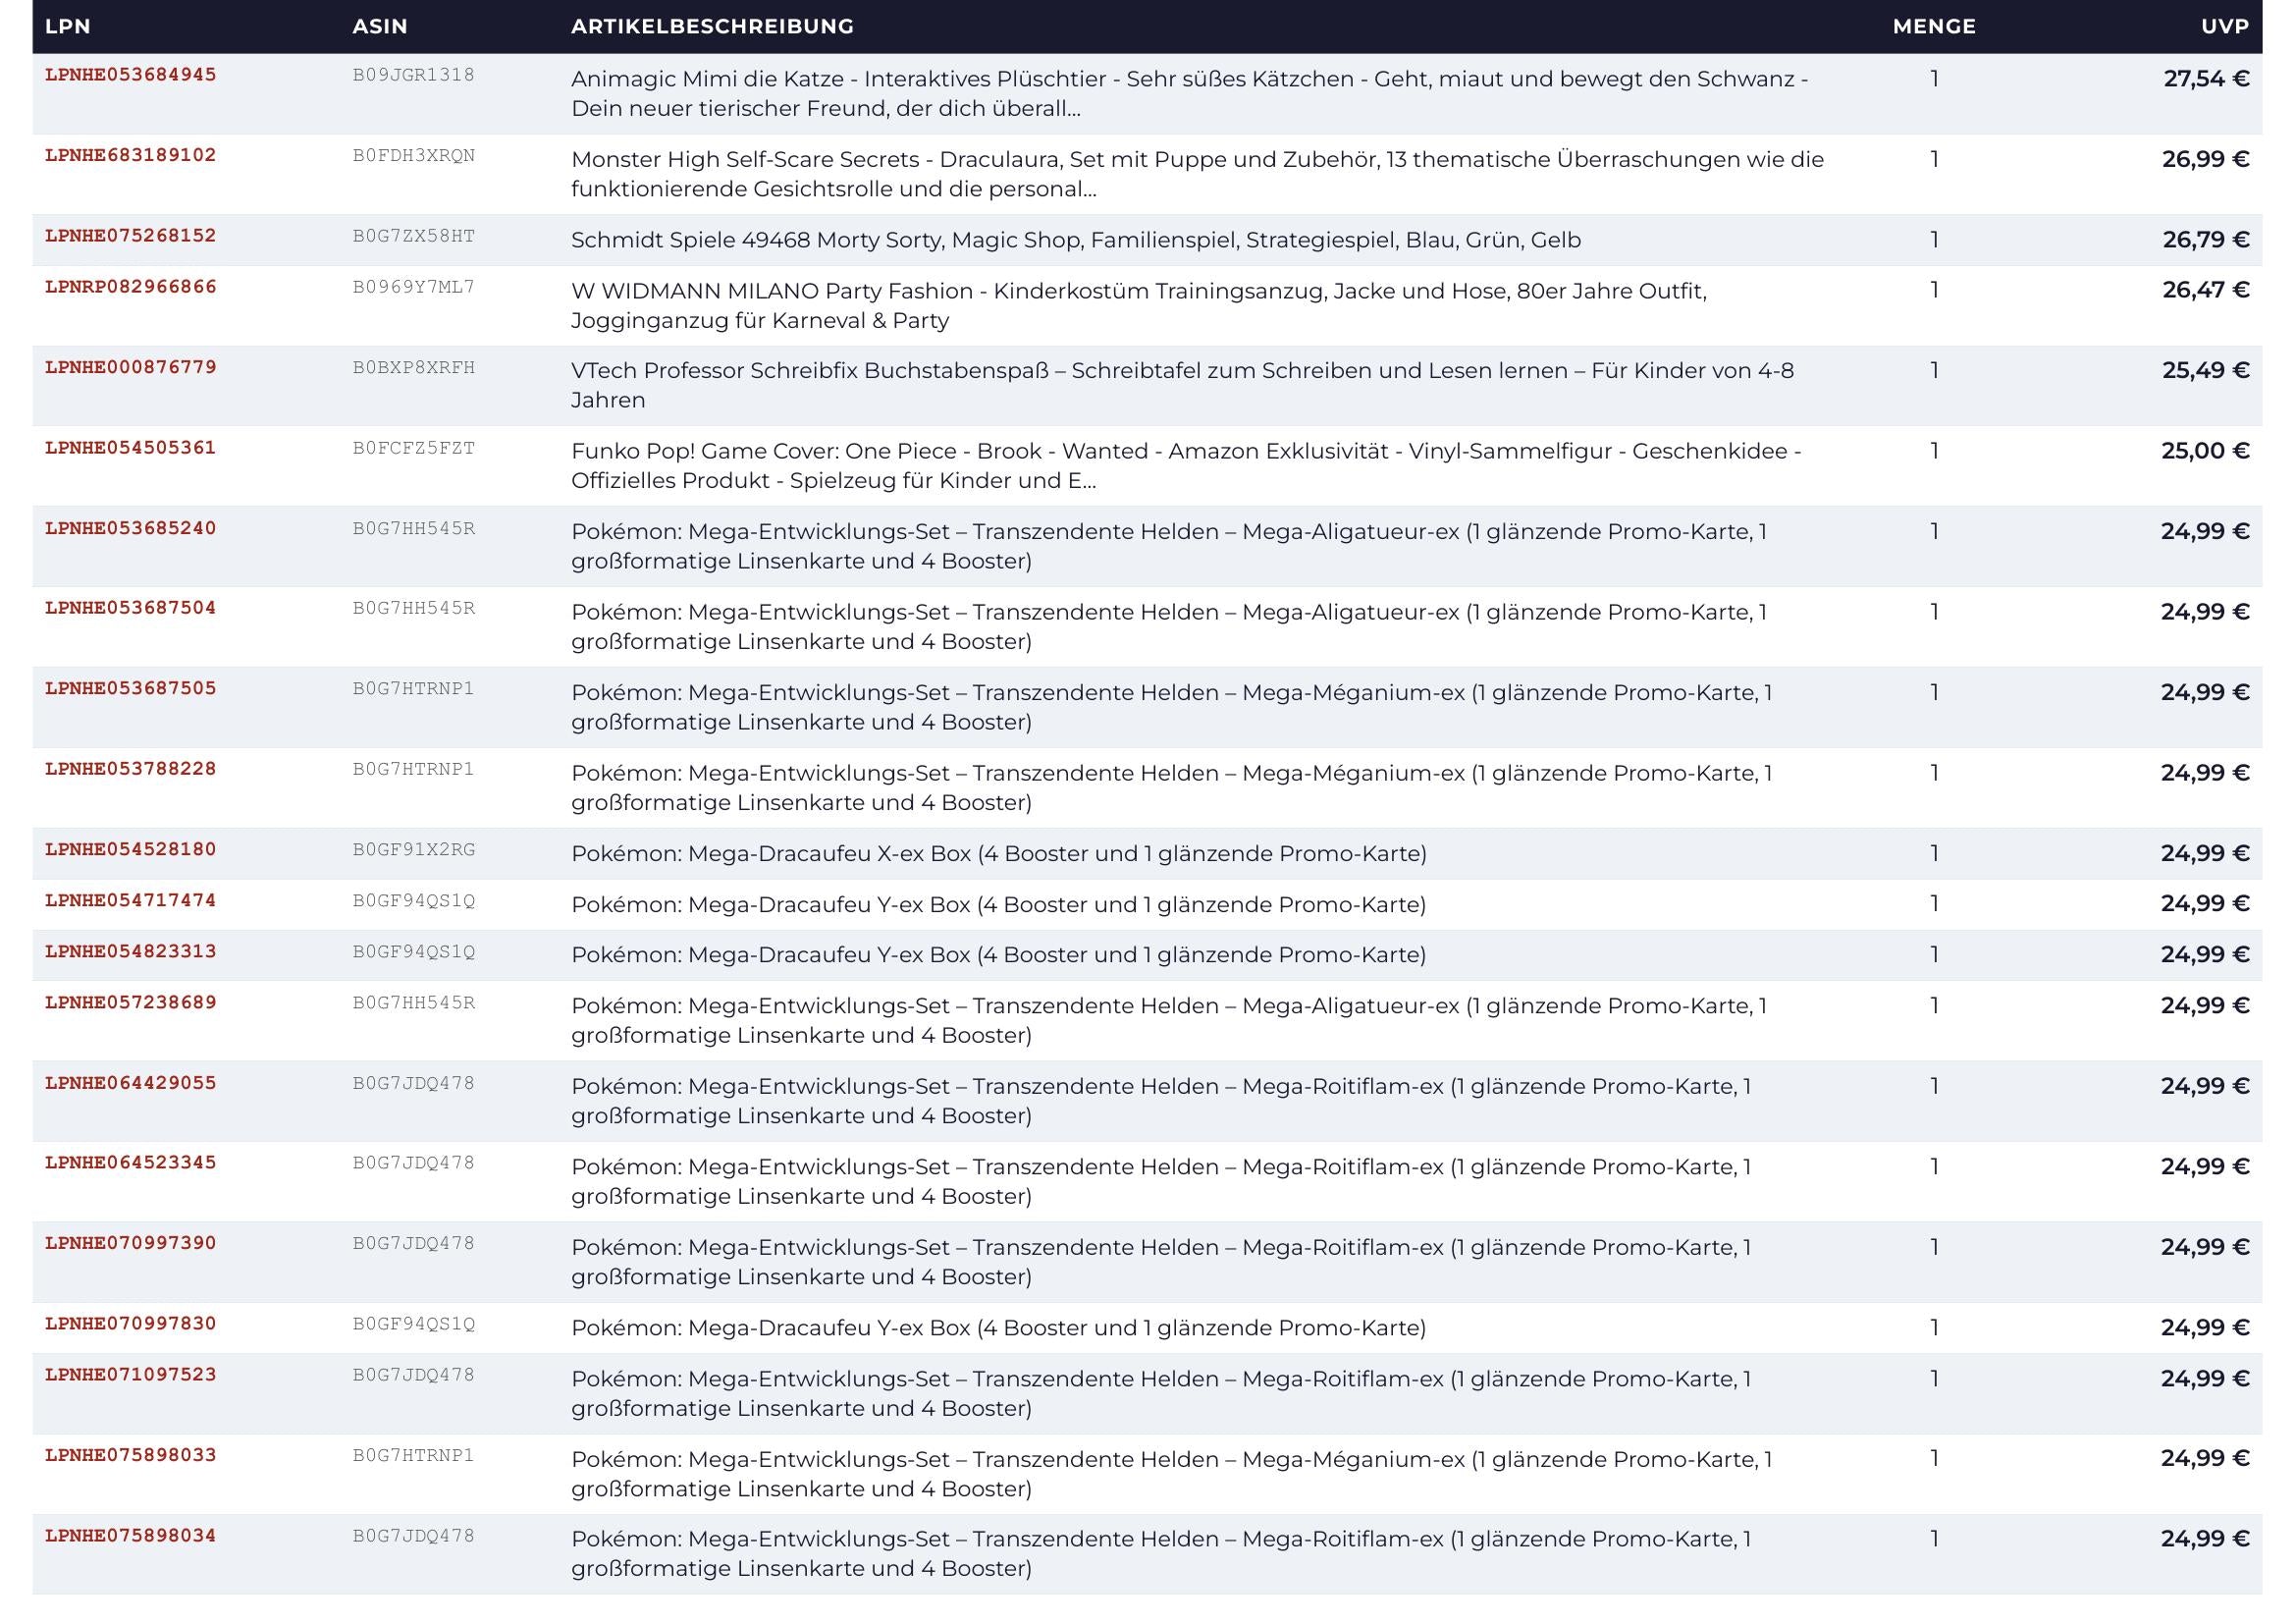Click the price 26,47 €
The width and height of the screenshot is (2296, 1624).
[x=2206, y=289]
